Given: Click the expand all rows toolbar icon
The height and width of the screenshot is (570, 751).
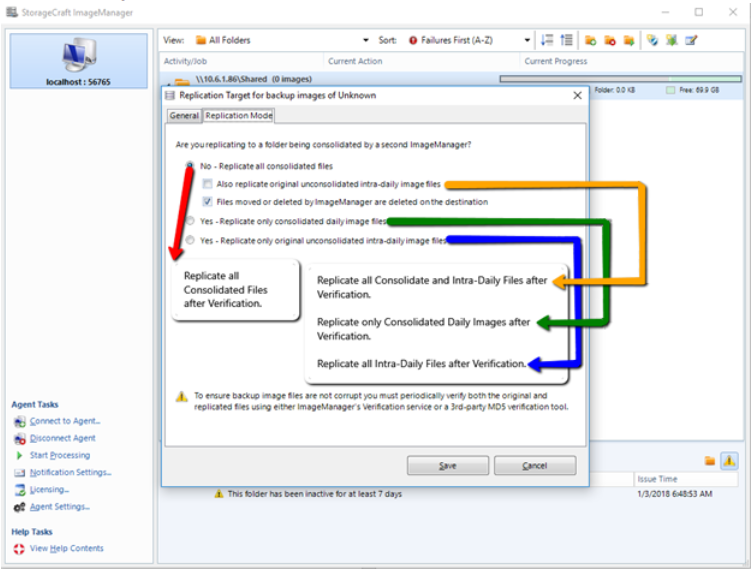Looking at the screenshot, I should click(x=547, y=40).
